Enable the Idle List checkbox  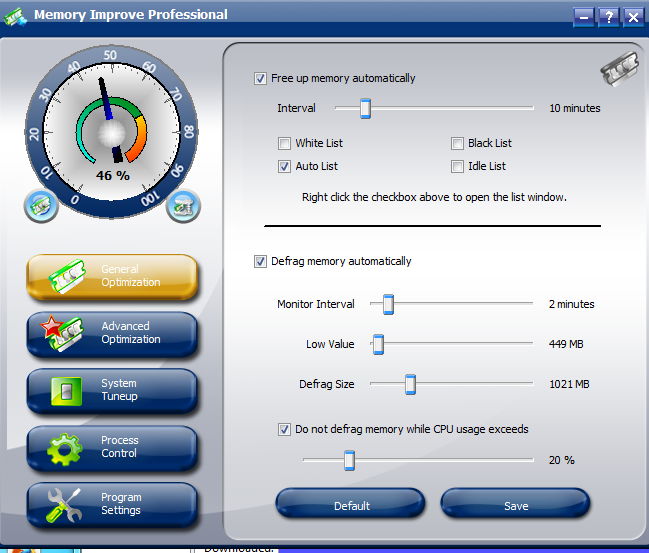tap(457, 166)
